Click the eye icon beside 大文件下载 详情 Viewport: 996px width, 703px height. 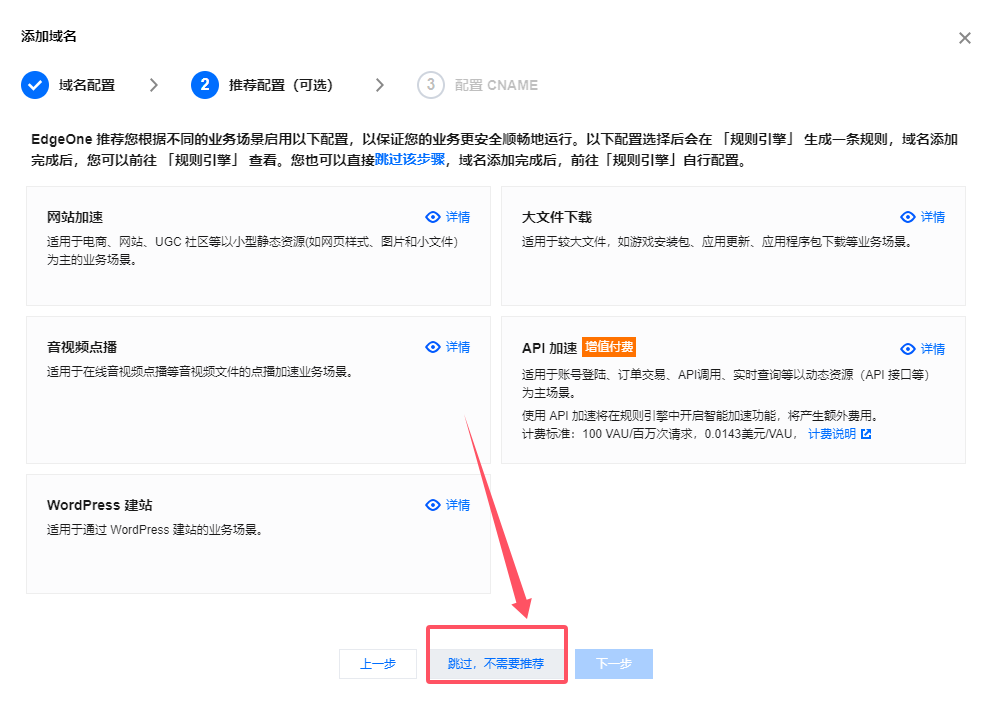(908, 217)
